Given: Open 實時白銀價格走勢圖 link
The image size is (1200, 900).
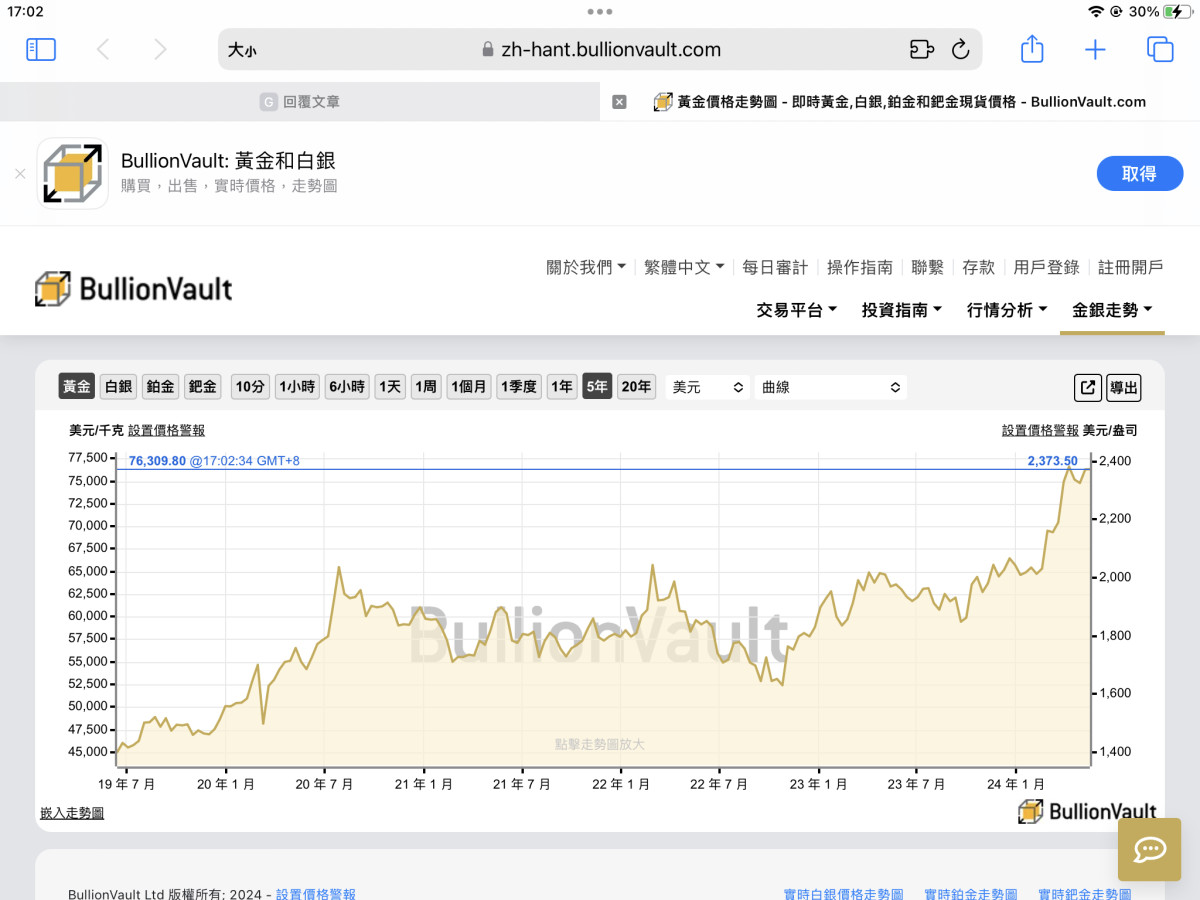Looking at the screenshot, I should tap(844, 894).
